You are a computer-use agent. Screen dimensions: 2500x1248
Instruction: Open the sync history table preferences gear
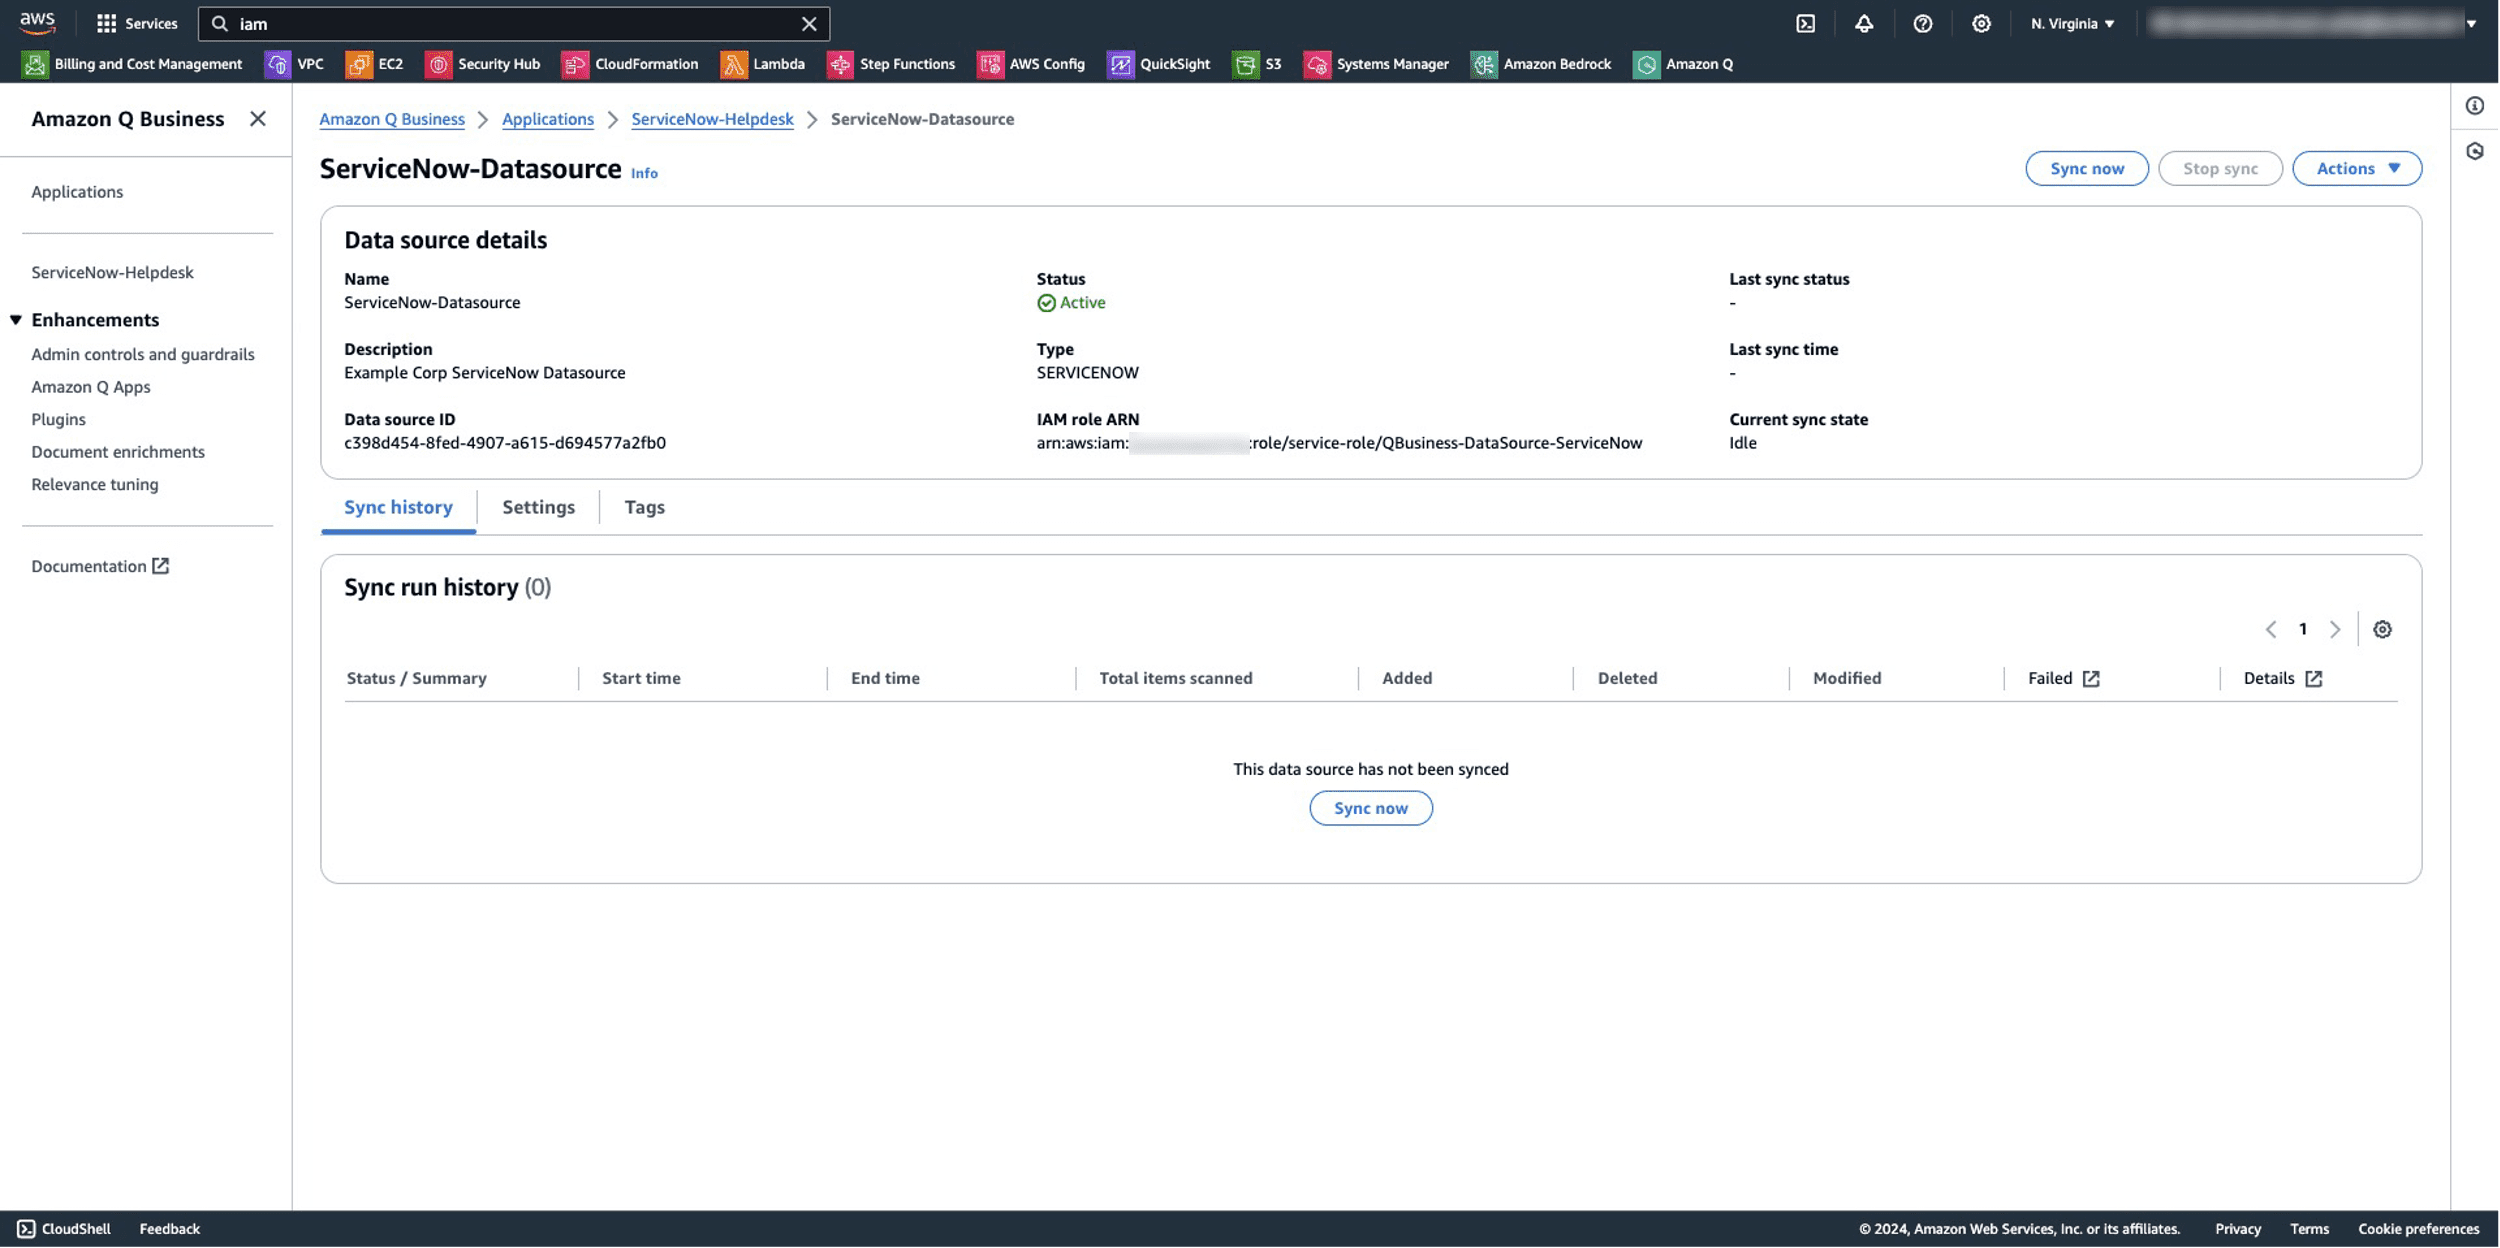[x=2382, y=629]
